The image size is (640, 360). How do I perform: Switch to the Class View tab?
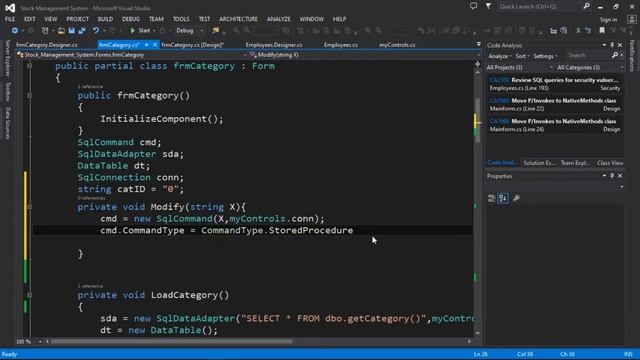pyautogui.click(x=610, y=163)
